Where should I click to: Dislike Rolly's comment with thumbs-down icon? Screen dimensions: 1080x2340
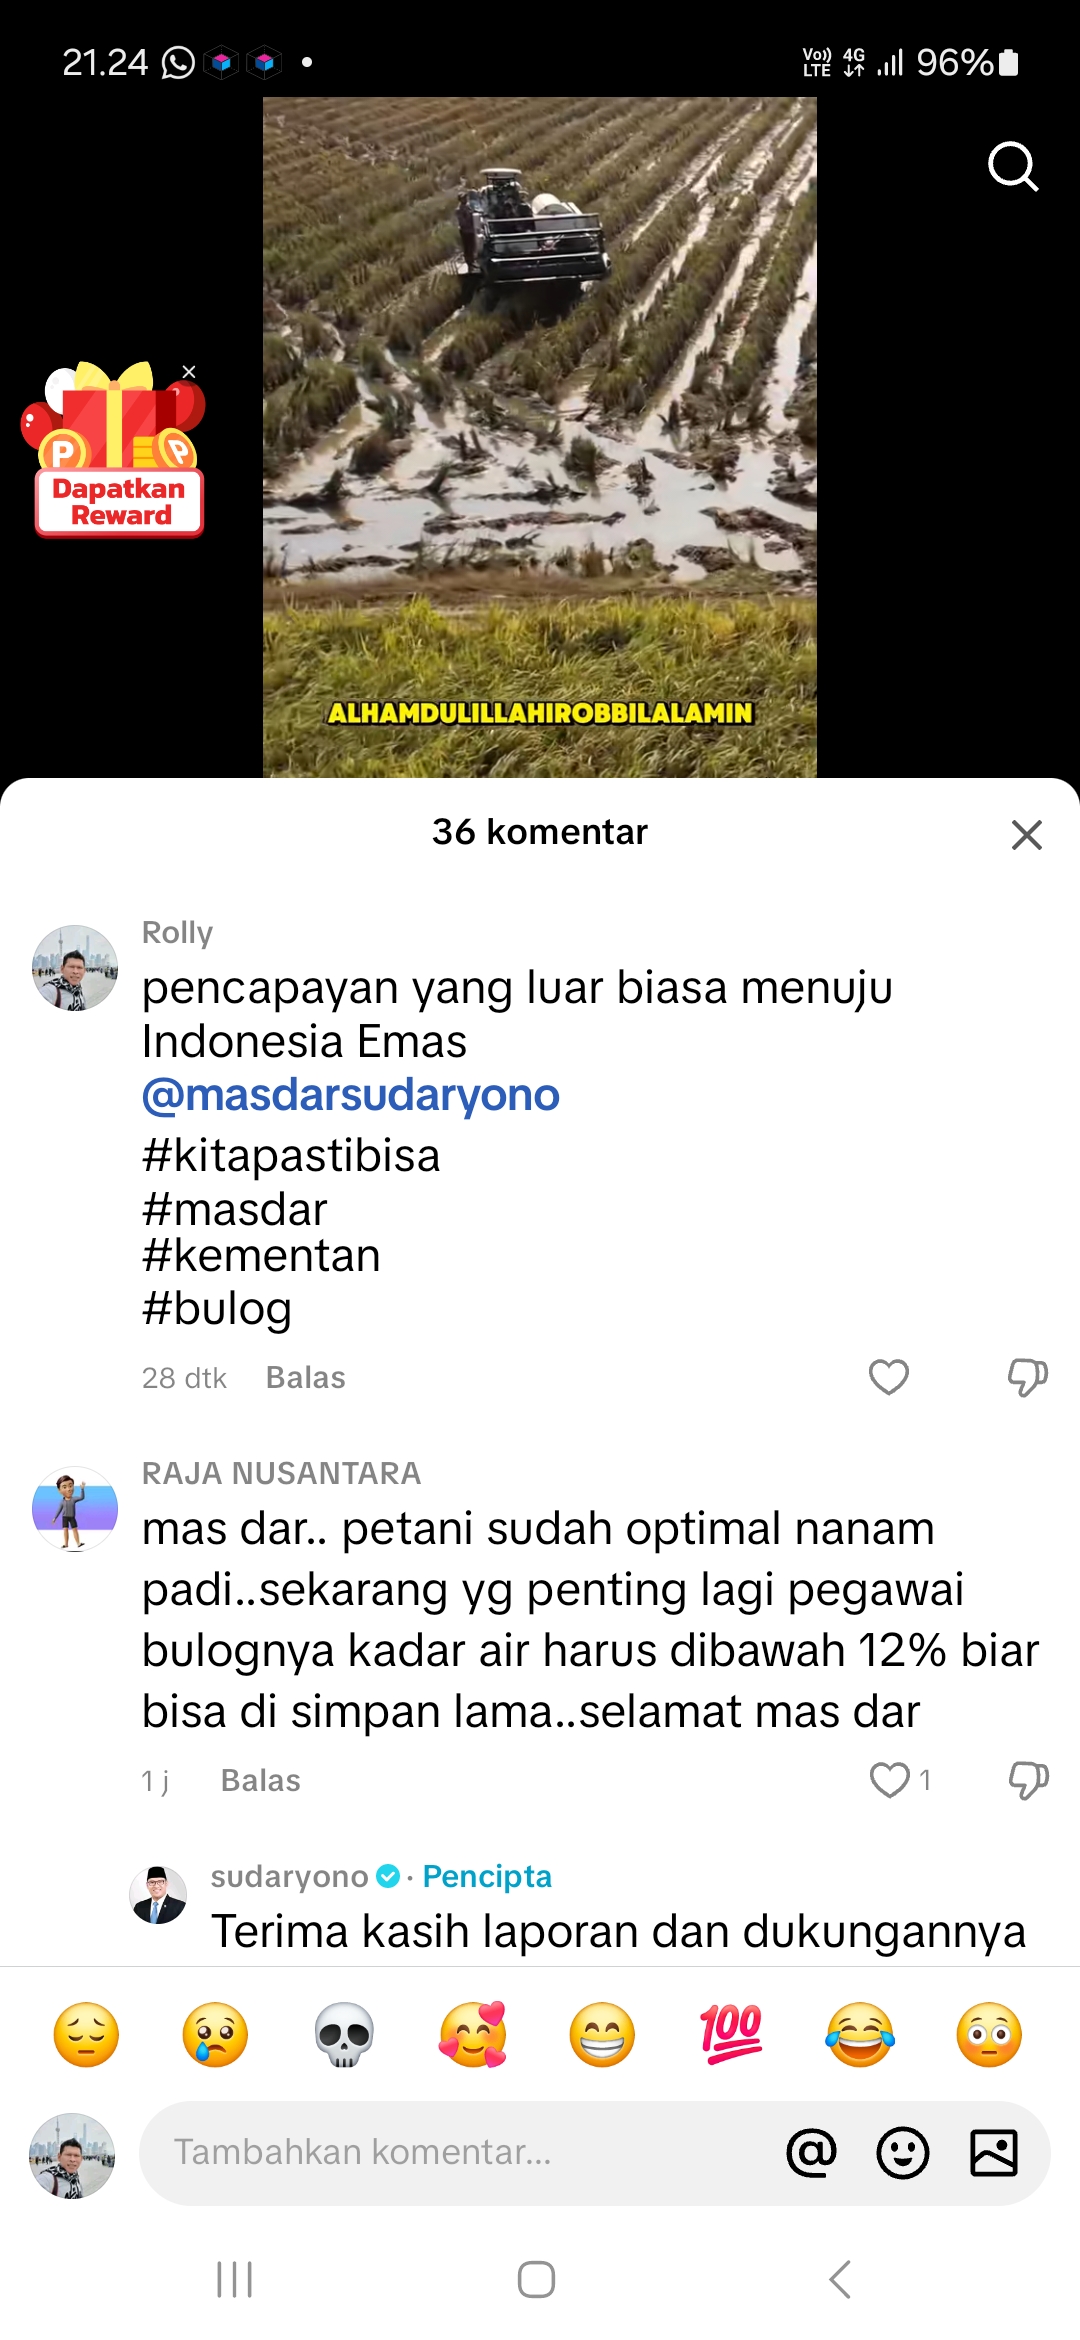click(x=1027, y=1378)
